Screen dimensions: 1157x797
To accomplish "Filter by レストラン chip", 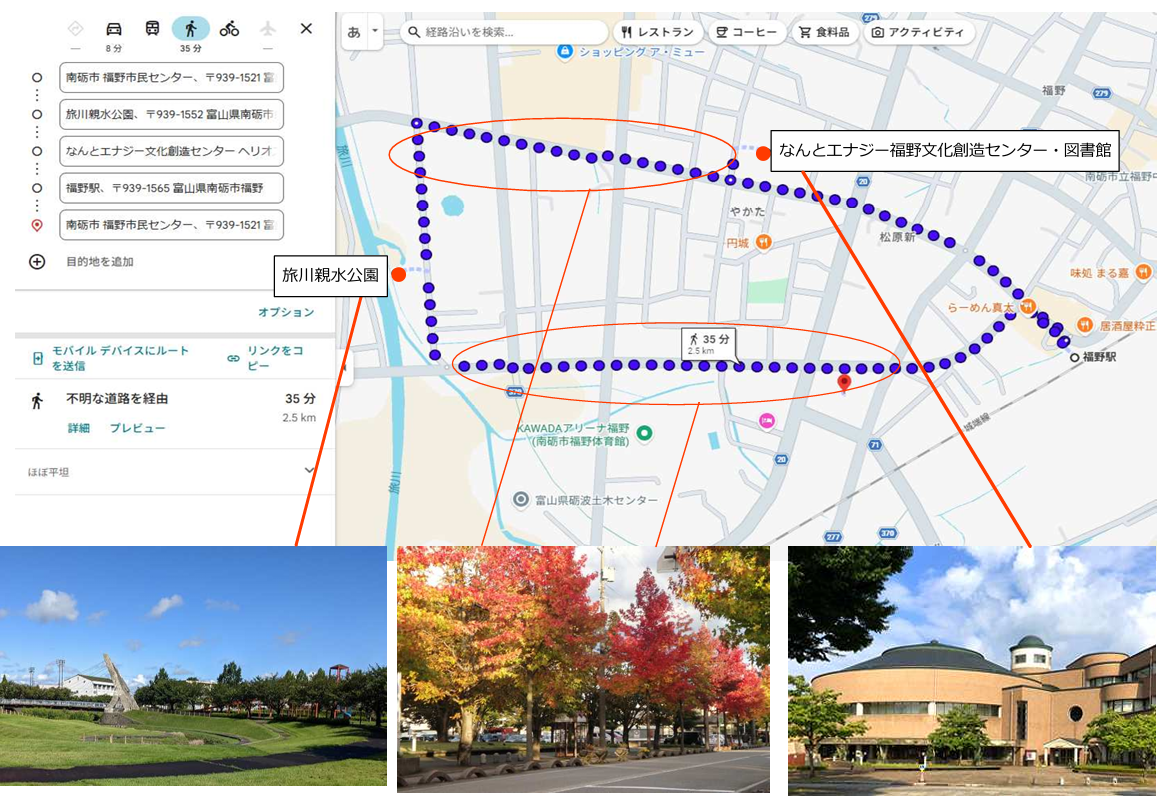I will 657,32.
